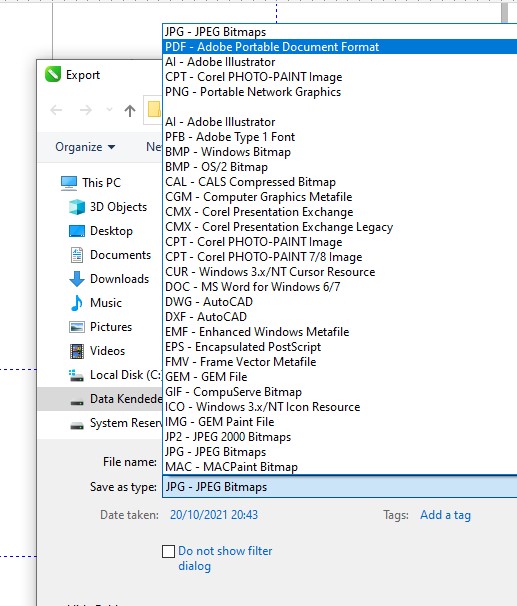Choose JPG - JPEG Bitmaps at list top

[340, 32]
